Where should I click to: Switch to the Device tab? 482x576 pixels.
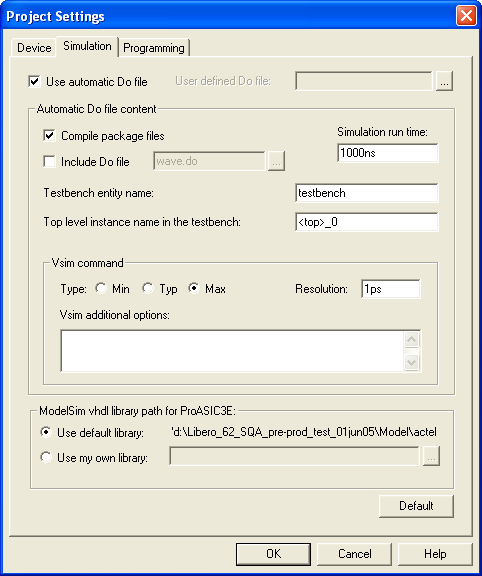[x=34, y=48]
